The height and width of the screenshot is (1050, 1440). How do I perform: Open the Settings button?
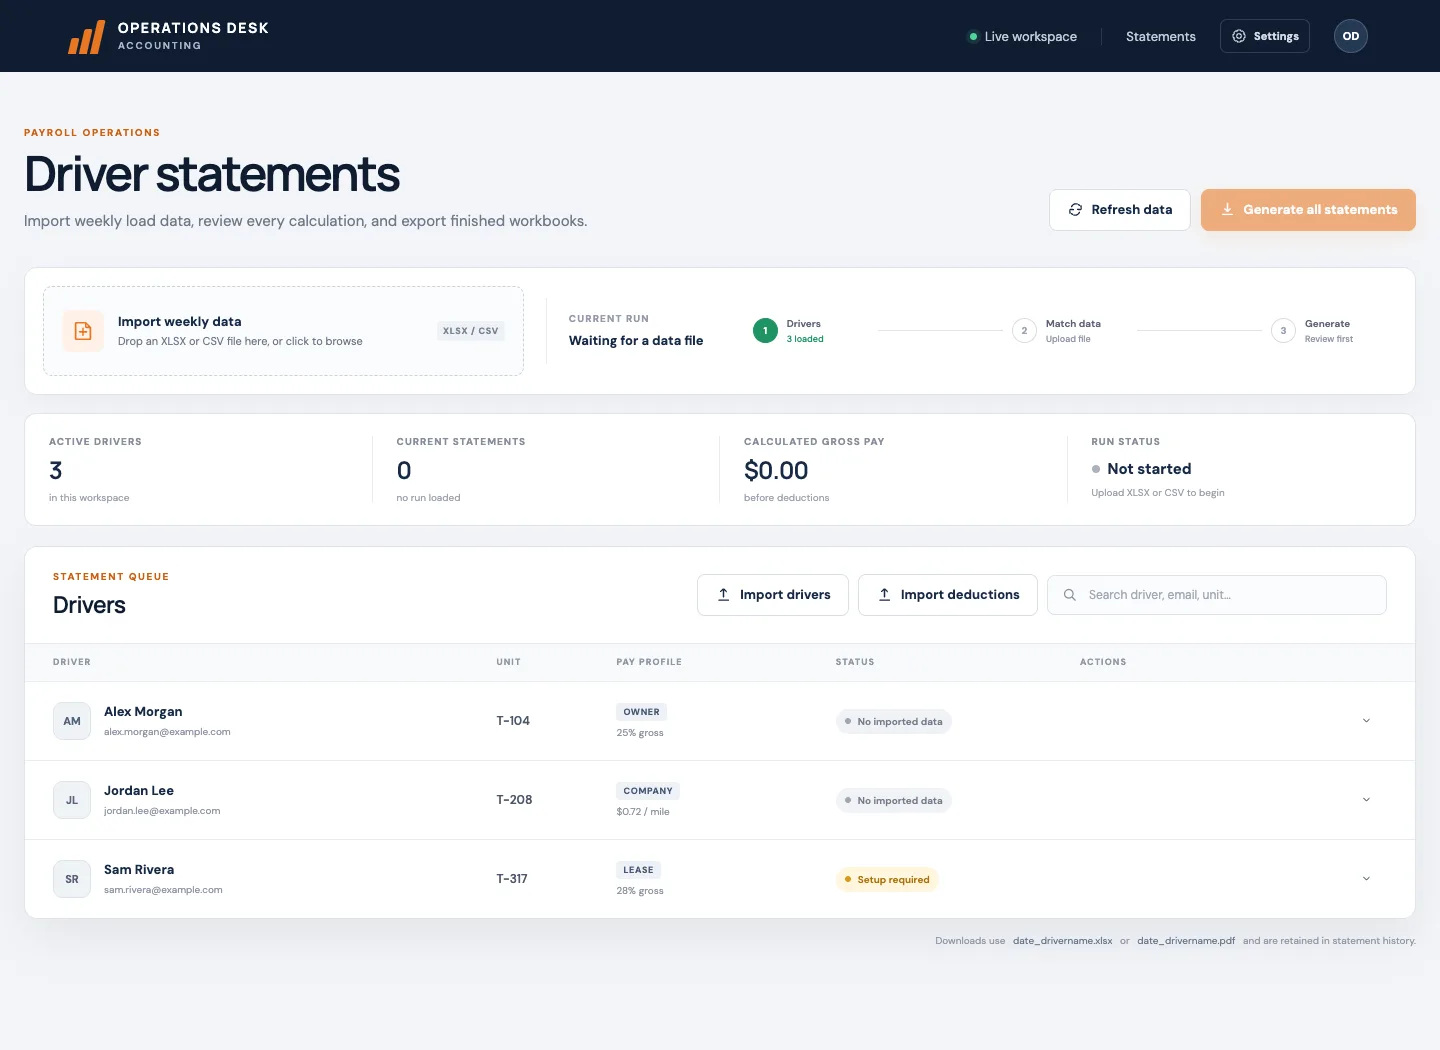(1265, 36)
